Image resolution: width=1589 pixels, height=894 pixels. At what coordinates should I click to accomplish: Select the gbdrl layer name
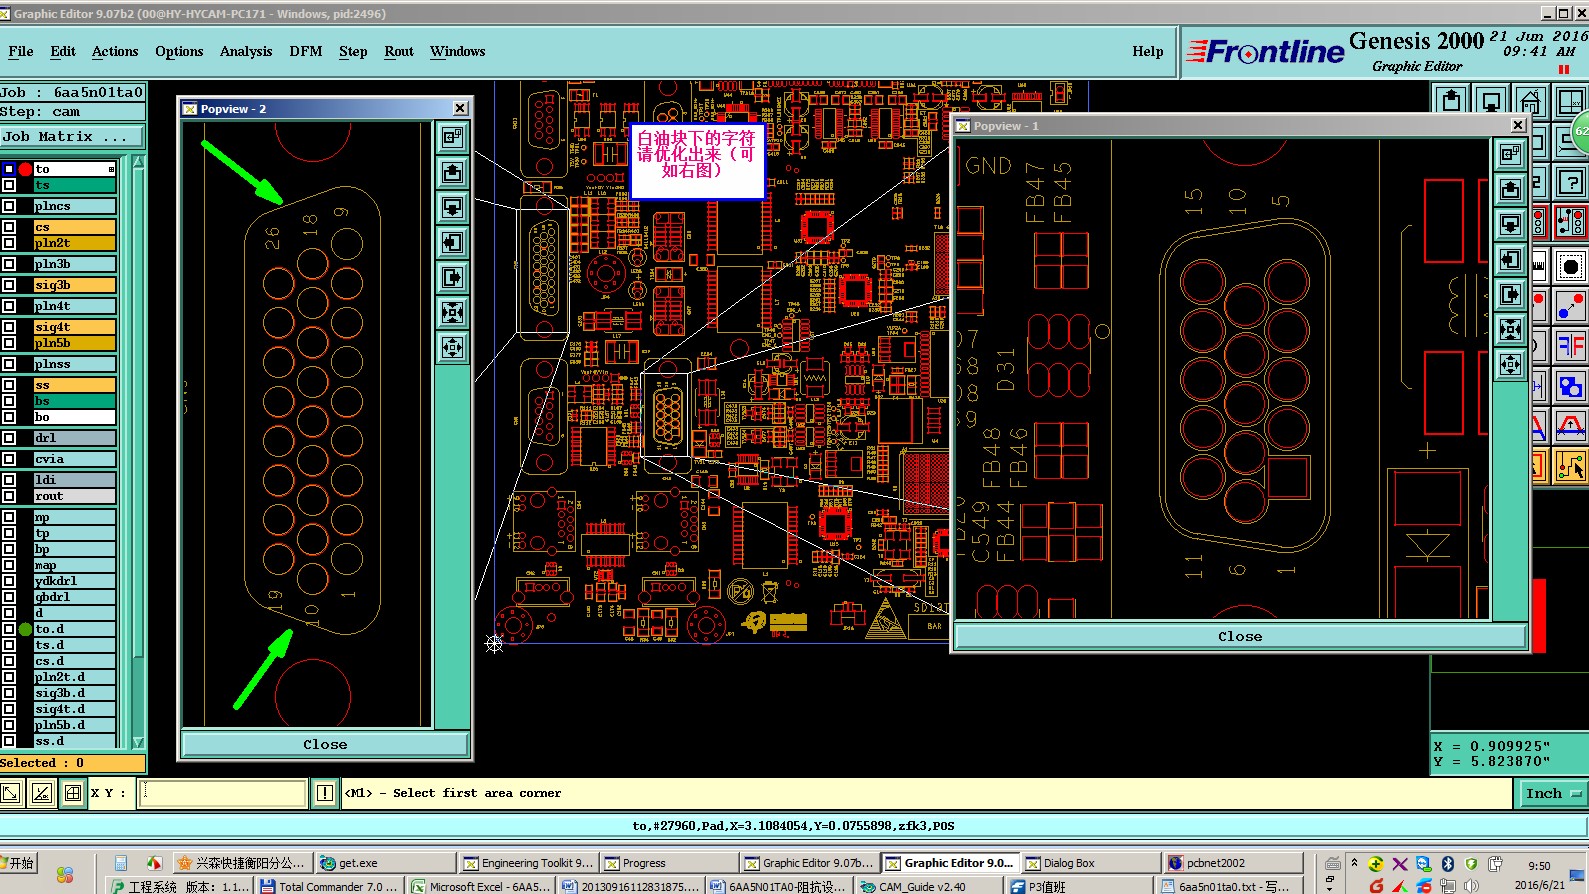pyautogui.click(x=75, y=597)
